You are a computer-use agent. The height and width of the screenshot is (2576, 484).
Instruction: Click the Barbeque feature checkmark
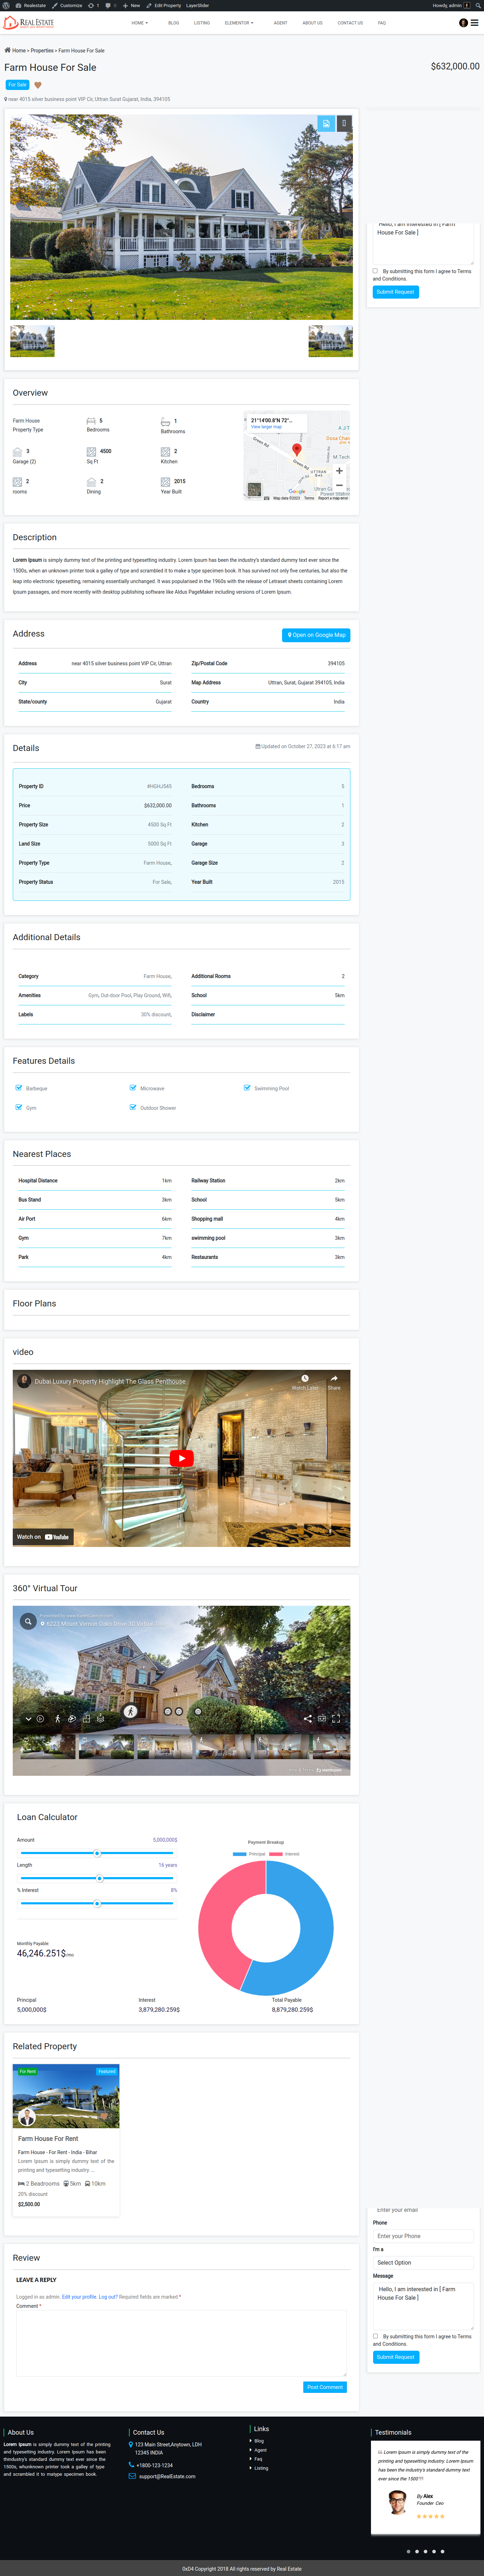coord(19,1088)
